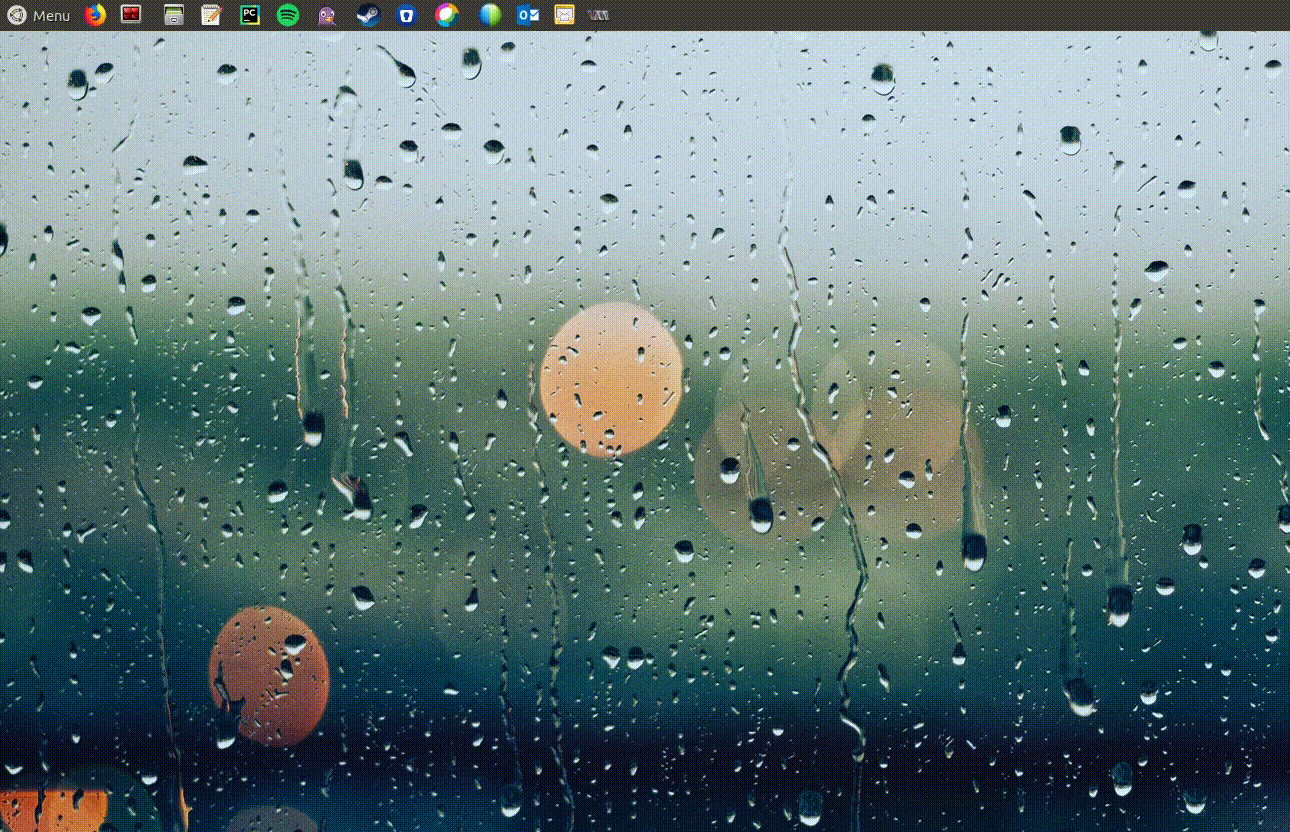This screenshot has width=1290, height=832.
Task: Open Outlook from the panel
Action: (x=528, y=15)
